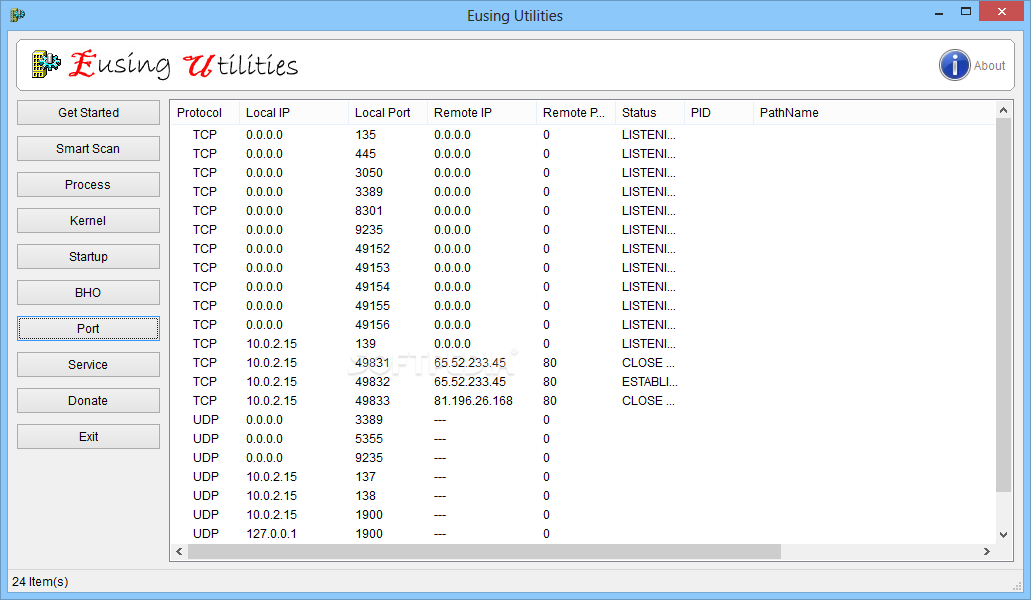Select the row with local port 8301
The width and height of the screenshot is (1031, 600).
(x=583, y=211)
